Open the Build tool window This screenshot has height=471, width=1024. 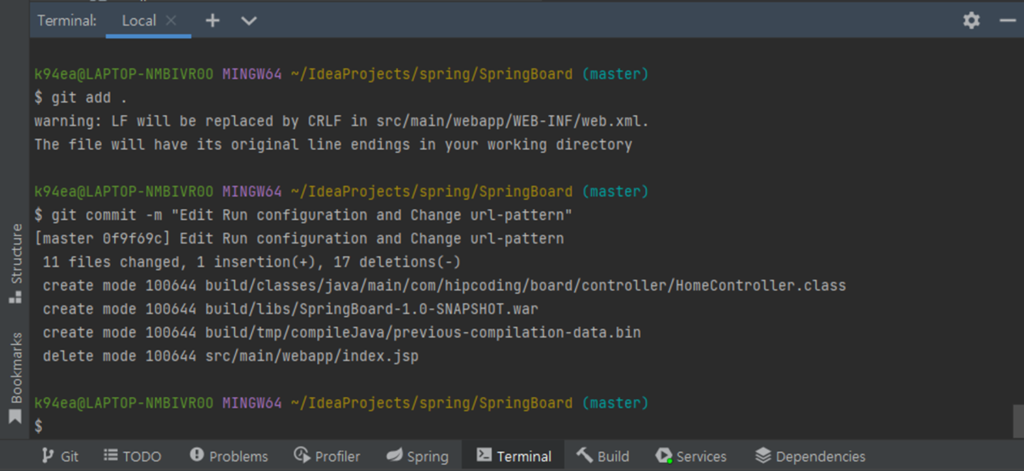tap(603, 456)
